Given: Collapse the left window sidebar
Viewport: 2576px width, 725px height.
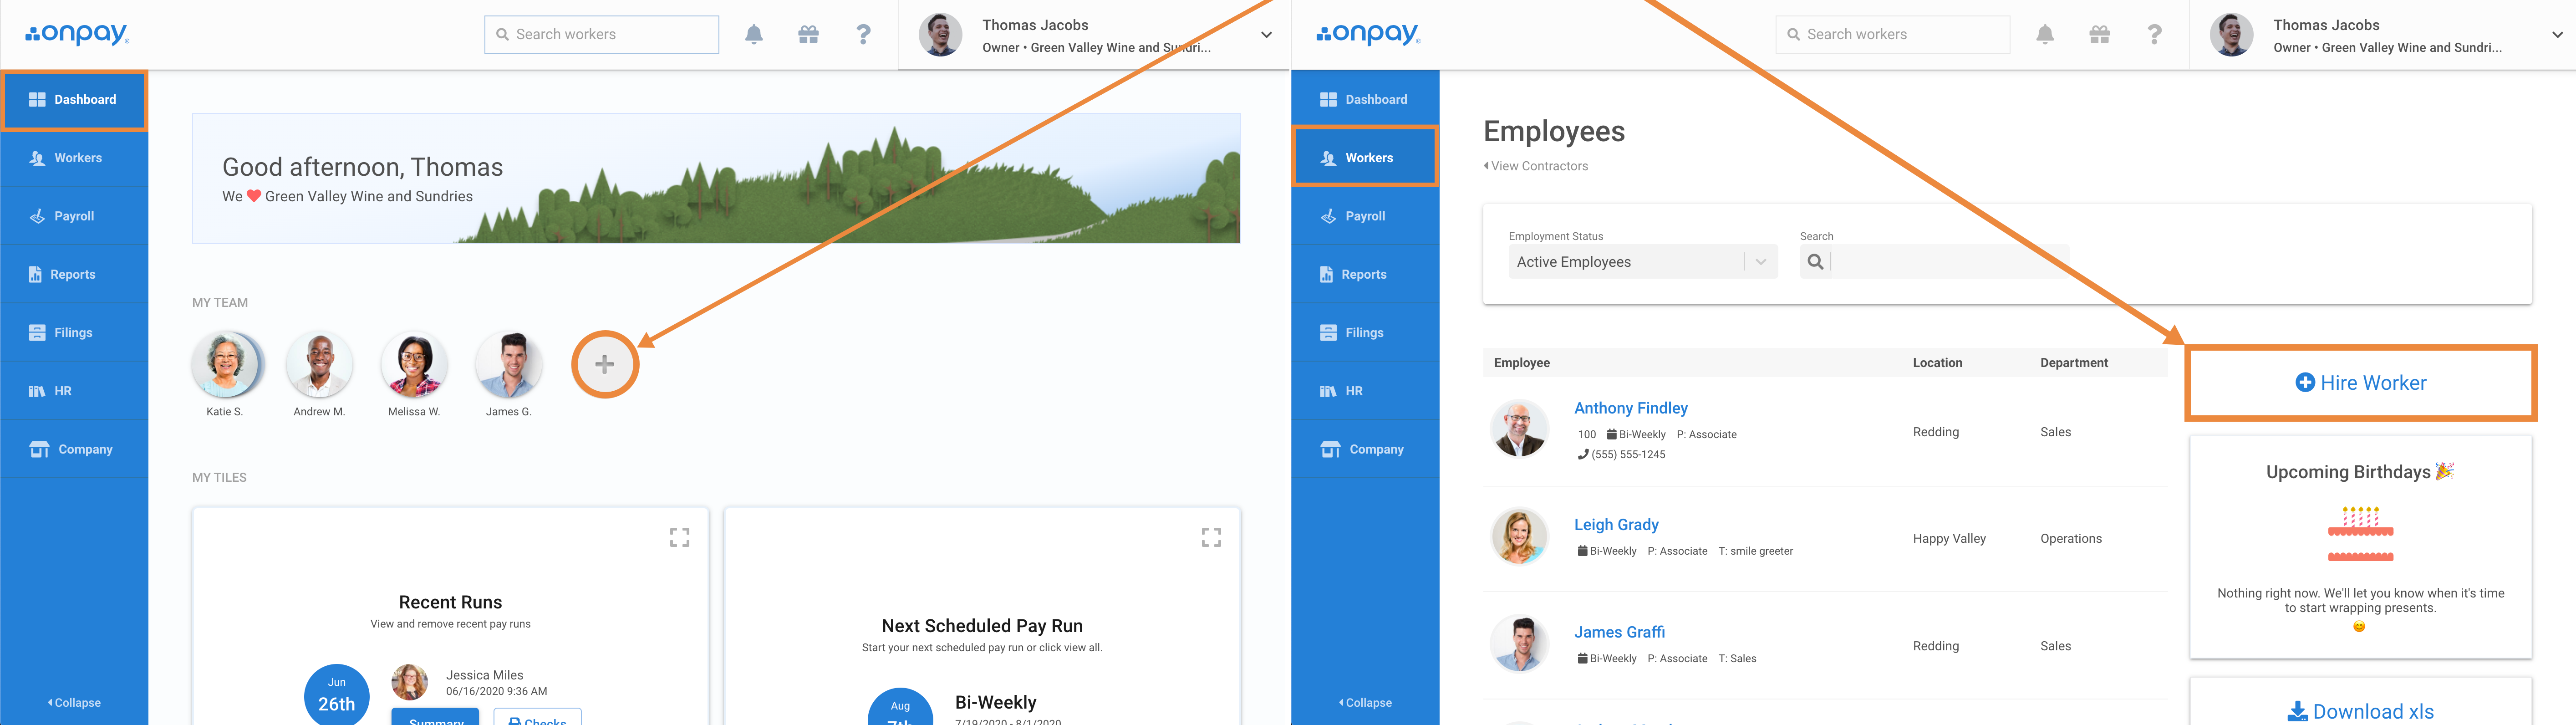Looking at the screenshot, I should click(75, 703).
